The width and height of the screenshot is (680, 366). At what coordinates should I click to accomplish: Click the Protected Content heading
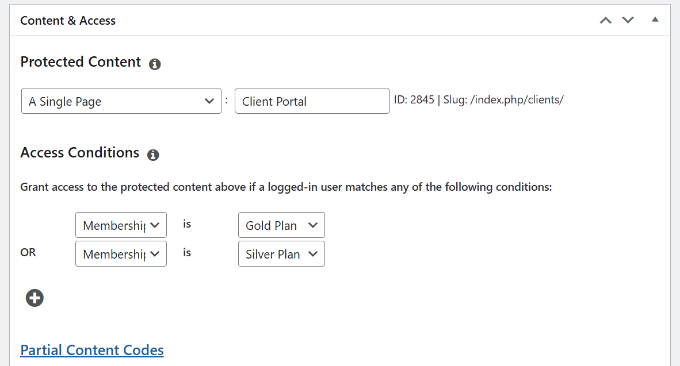(x=81, y=62)
